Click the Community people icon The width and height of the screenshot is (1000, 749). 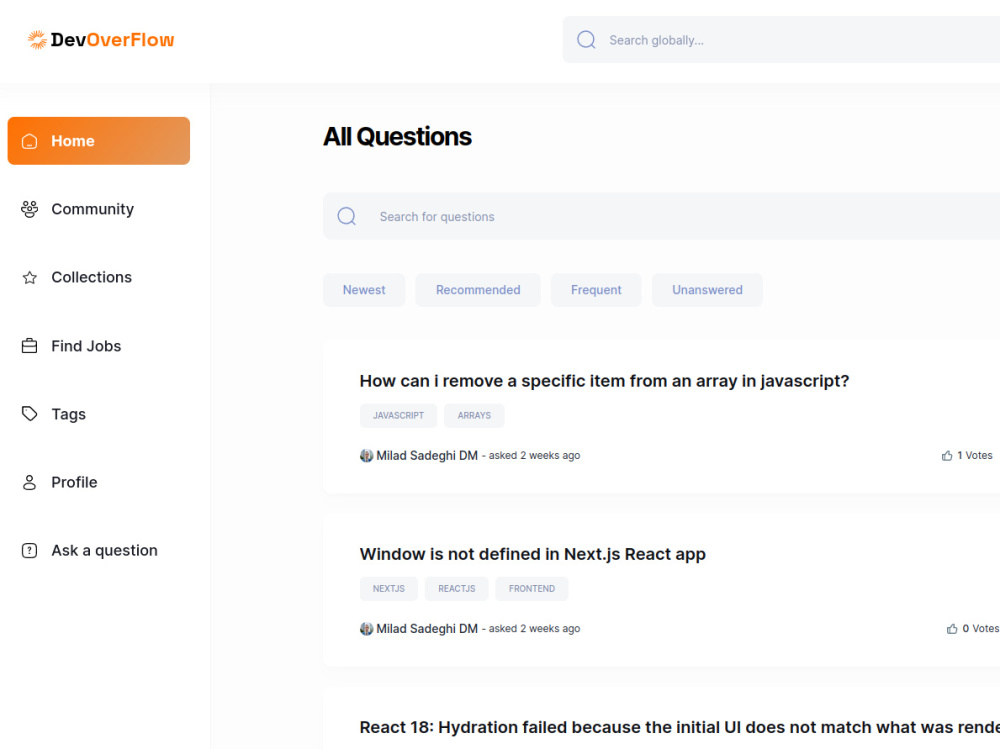pos(29,209)
